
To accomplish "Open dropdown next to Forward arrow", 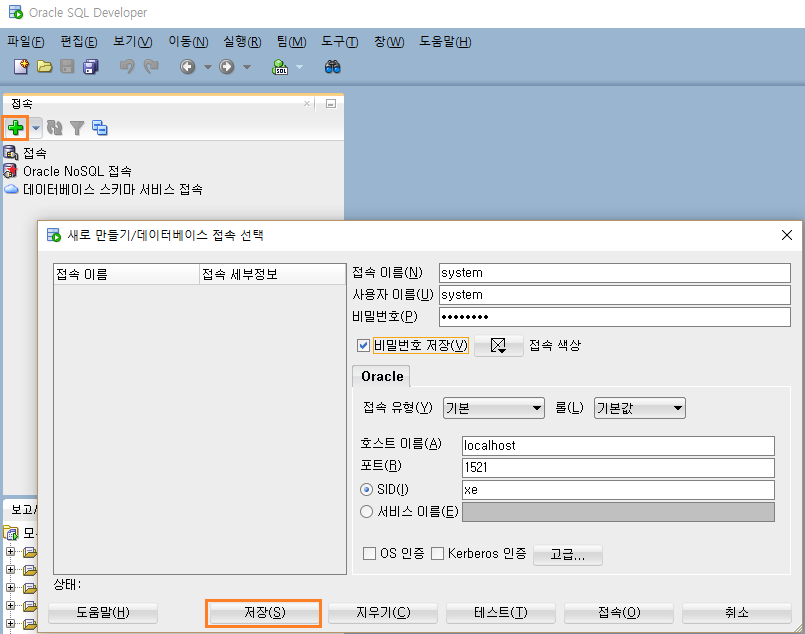I will [x=247, y=67].
